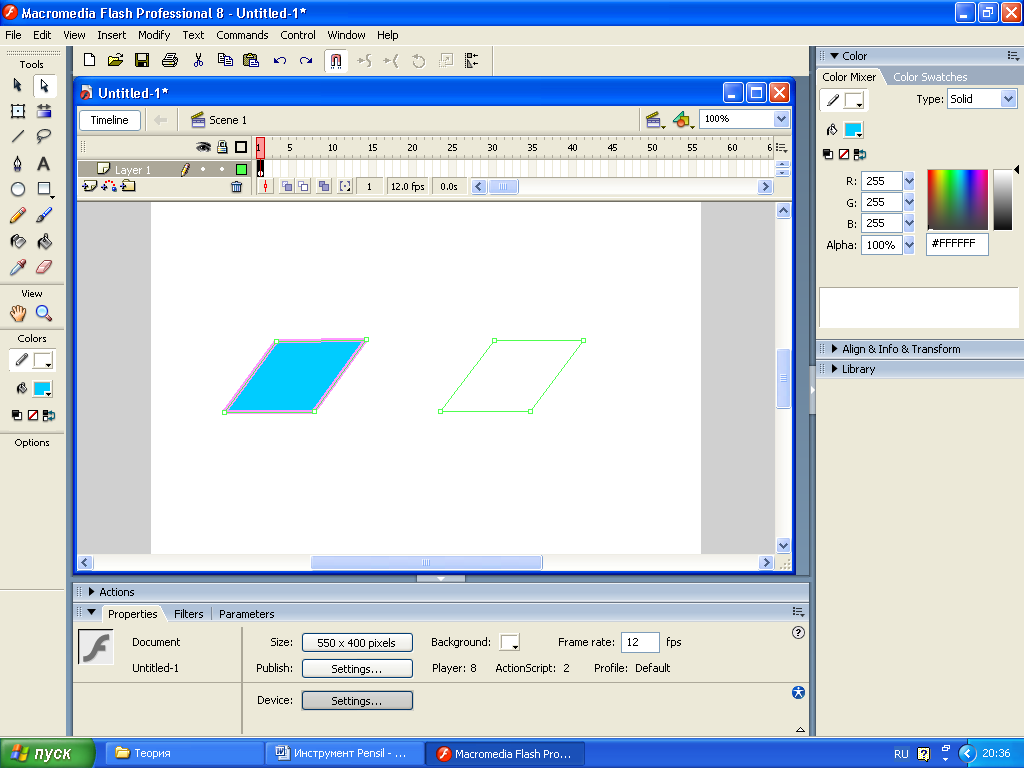This screenshot has height=768, width=1024.
Task: Select the Pencil tool
Action: pyautogui.click(x=18, y=215)
